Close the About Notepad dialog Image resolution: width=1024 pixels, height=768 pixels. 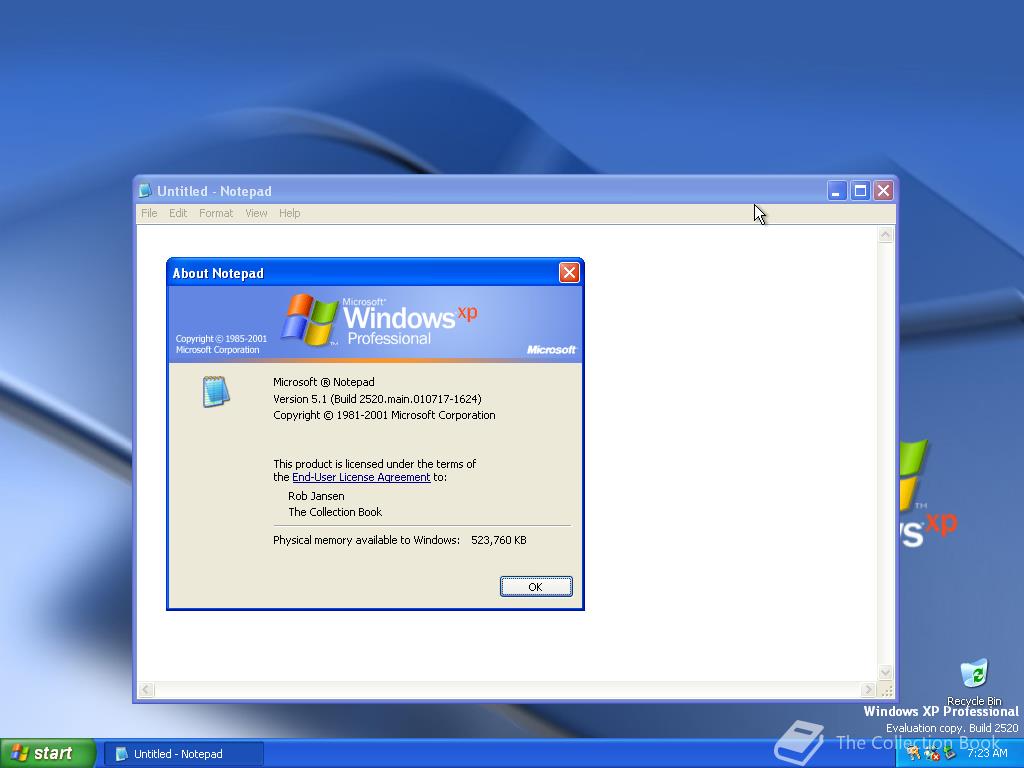[569, 272]
